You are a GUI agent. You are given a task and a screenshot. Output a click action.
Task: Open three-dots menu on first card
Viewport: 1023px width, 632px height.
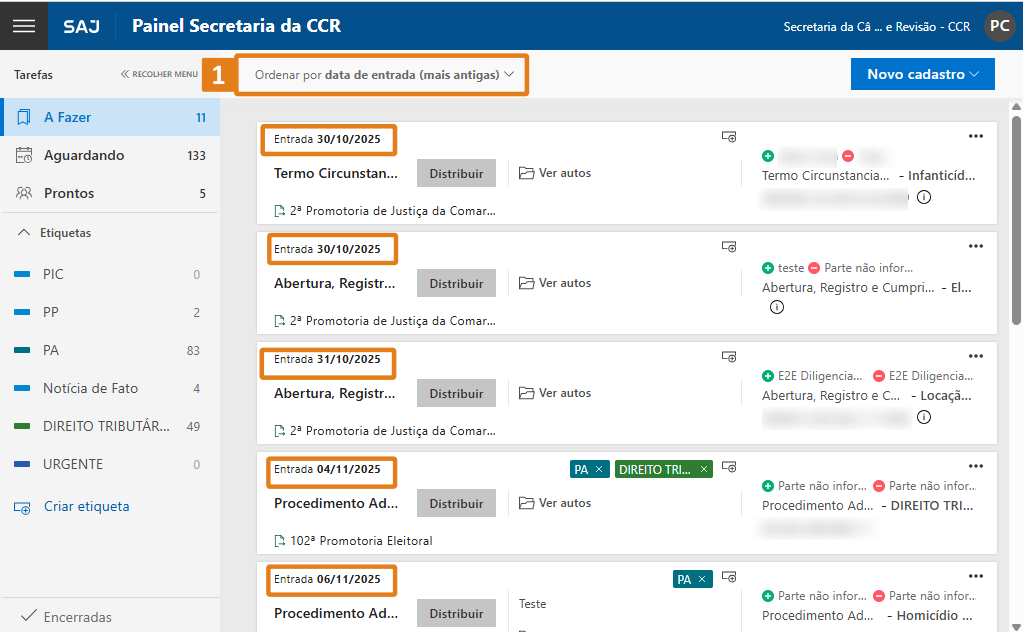click(975, 137)
